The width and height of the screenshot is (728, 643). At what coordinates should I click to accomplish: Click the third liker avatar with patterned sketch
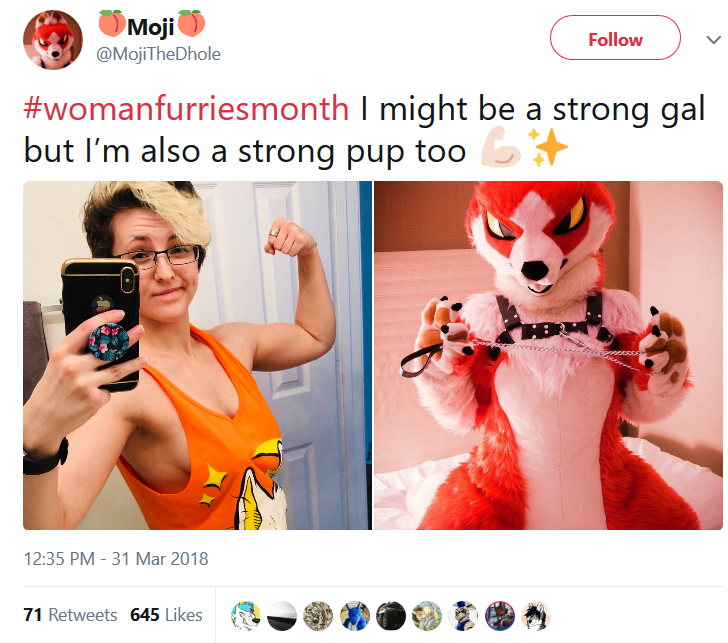coord(318,616)
